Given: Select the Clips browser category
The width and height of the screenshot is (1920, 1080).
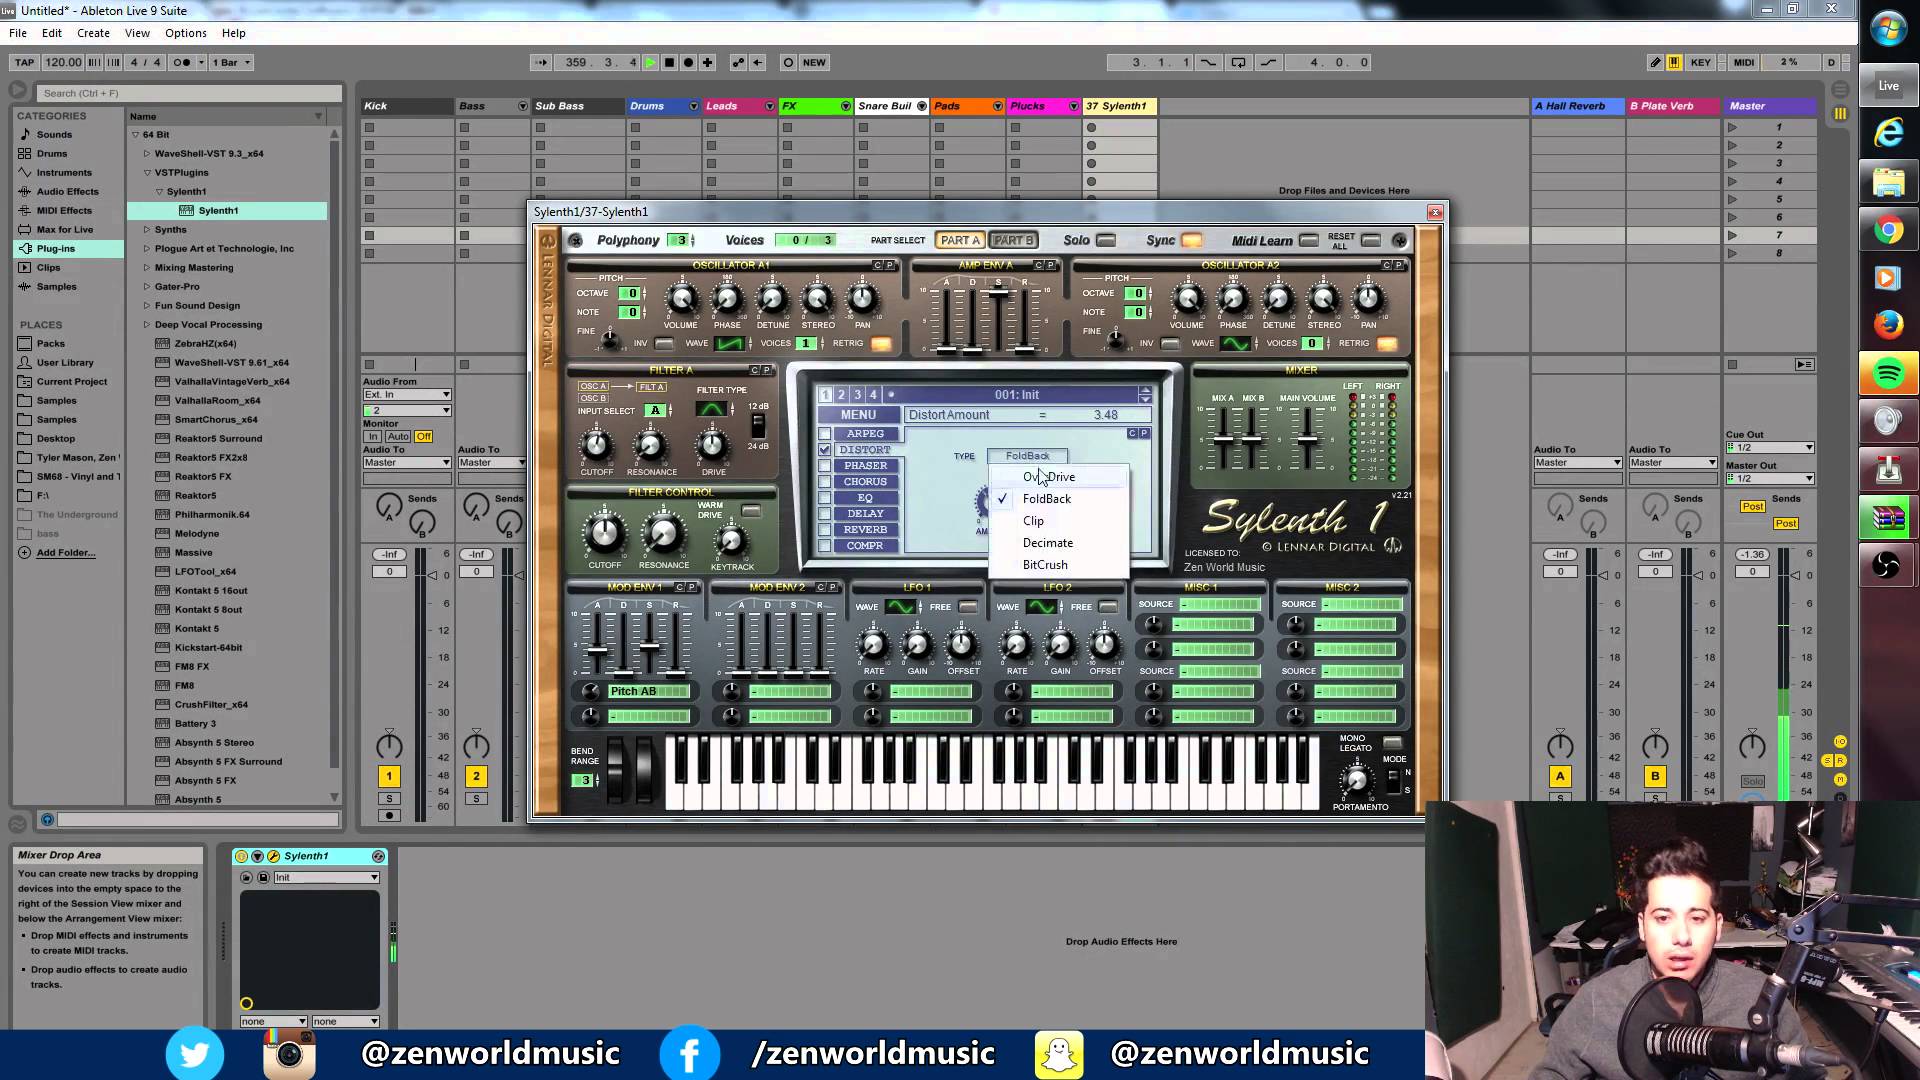Looking at the screenshot, I should [x=48, y=268].
